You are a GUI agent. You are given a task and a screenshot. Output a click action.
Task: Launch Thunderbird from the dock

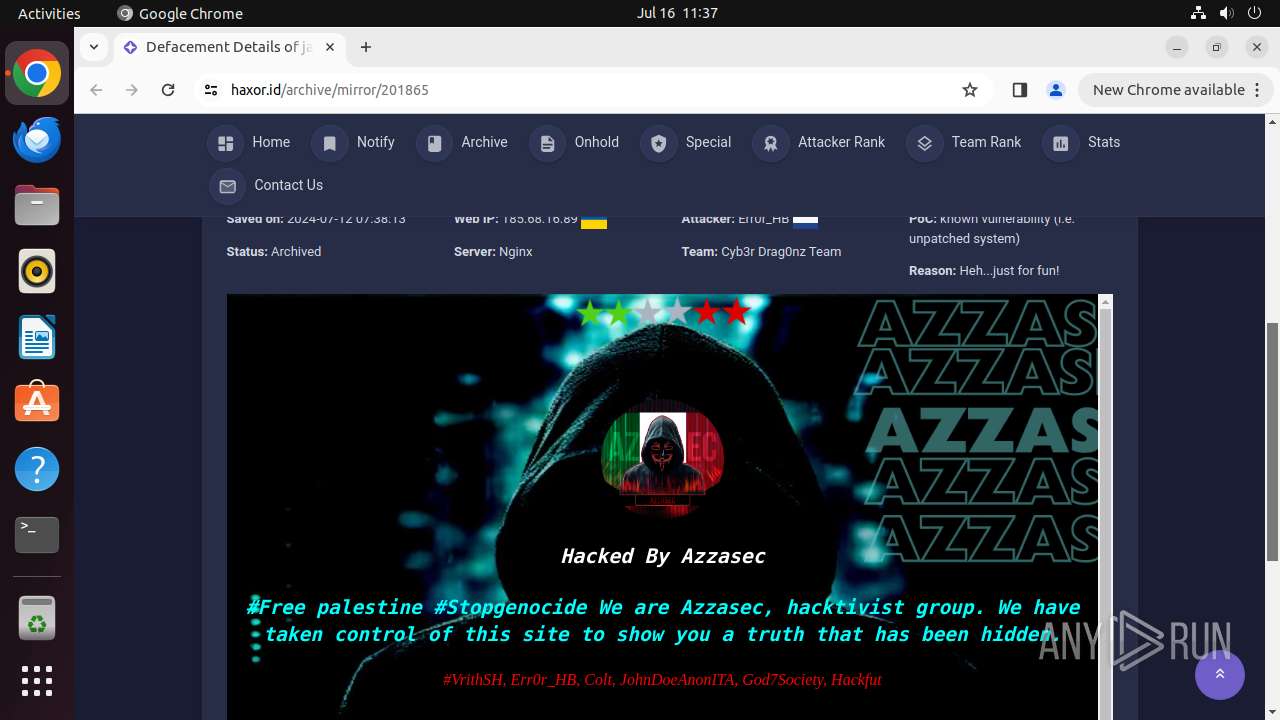[37, 139]
